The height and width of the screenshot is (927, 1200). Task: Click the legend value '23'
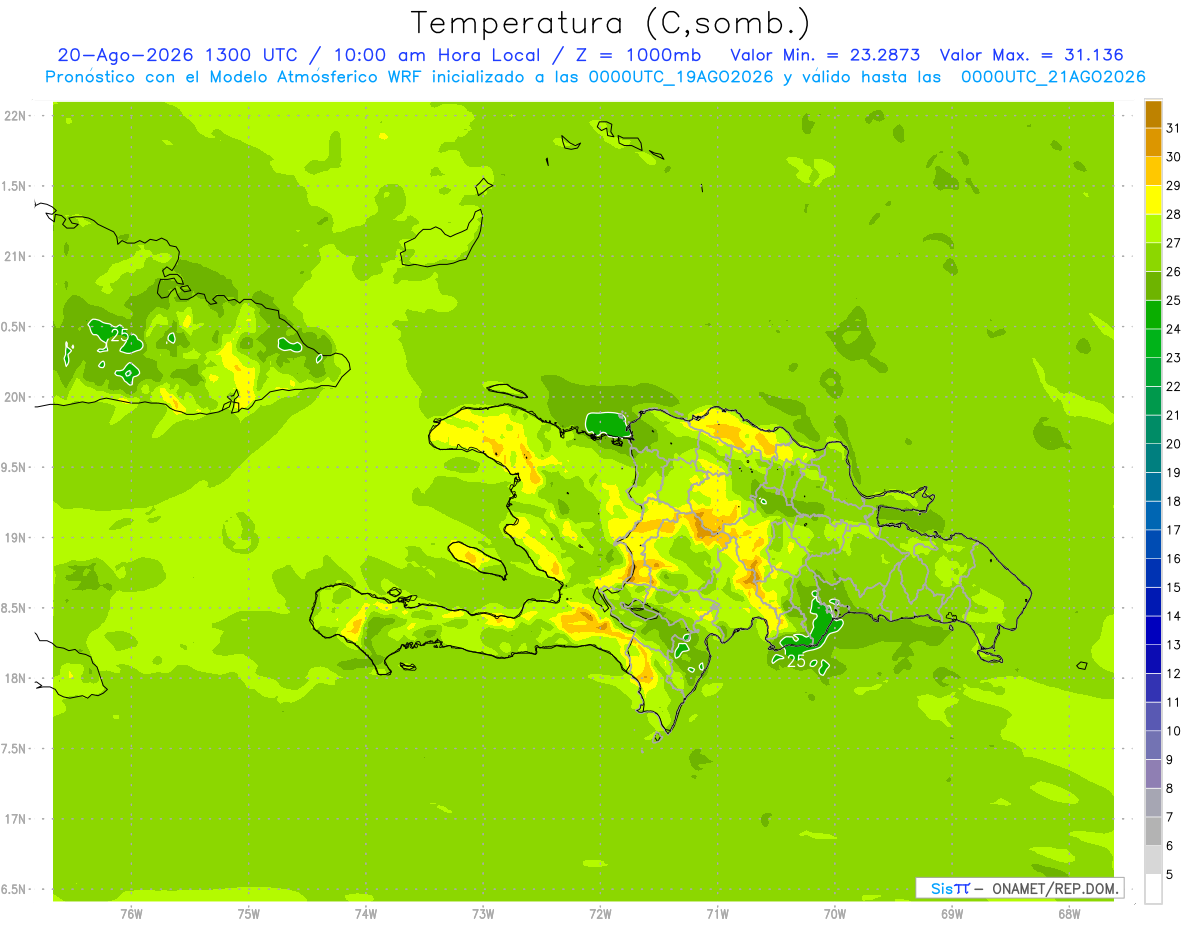(1173, 358)
